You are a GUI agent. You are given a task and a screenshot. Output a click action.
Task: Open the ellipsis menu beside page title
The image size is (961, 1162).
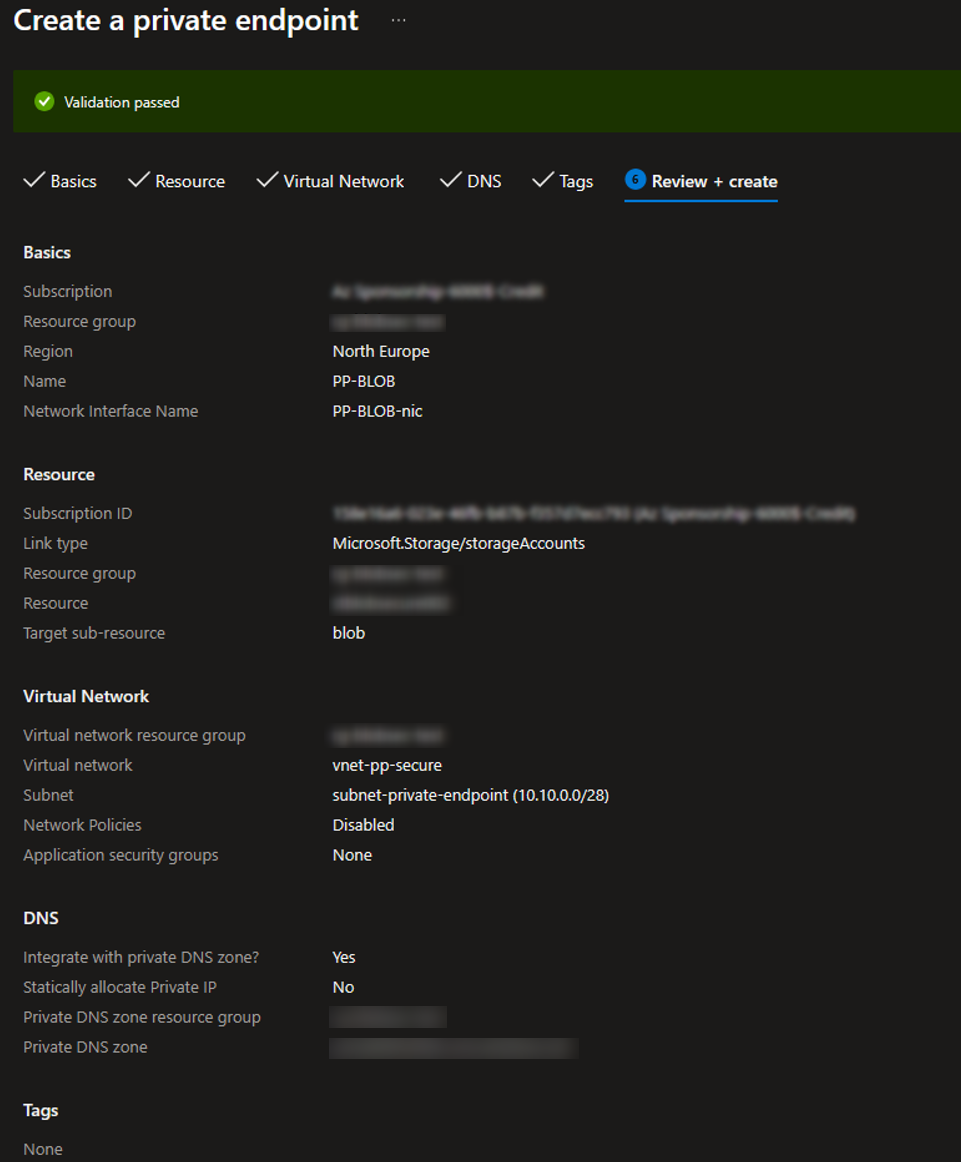399,21
